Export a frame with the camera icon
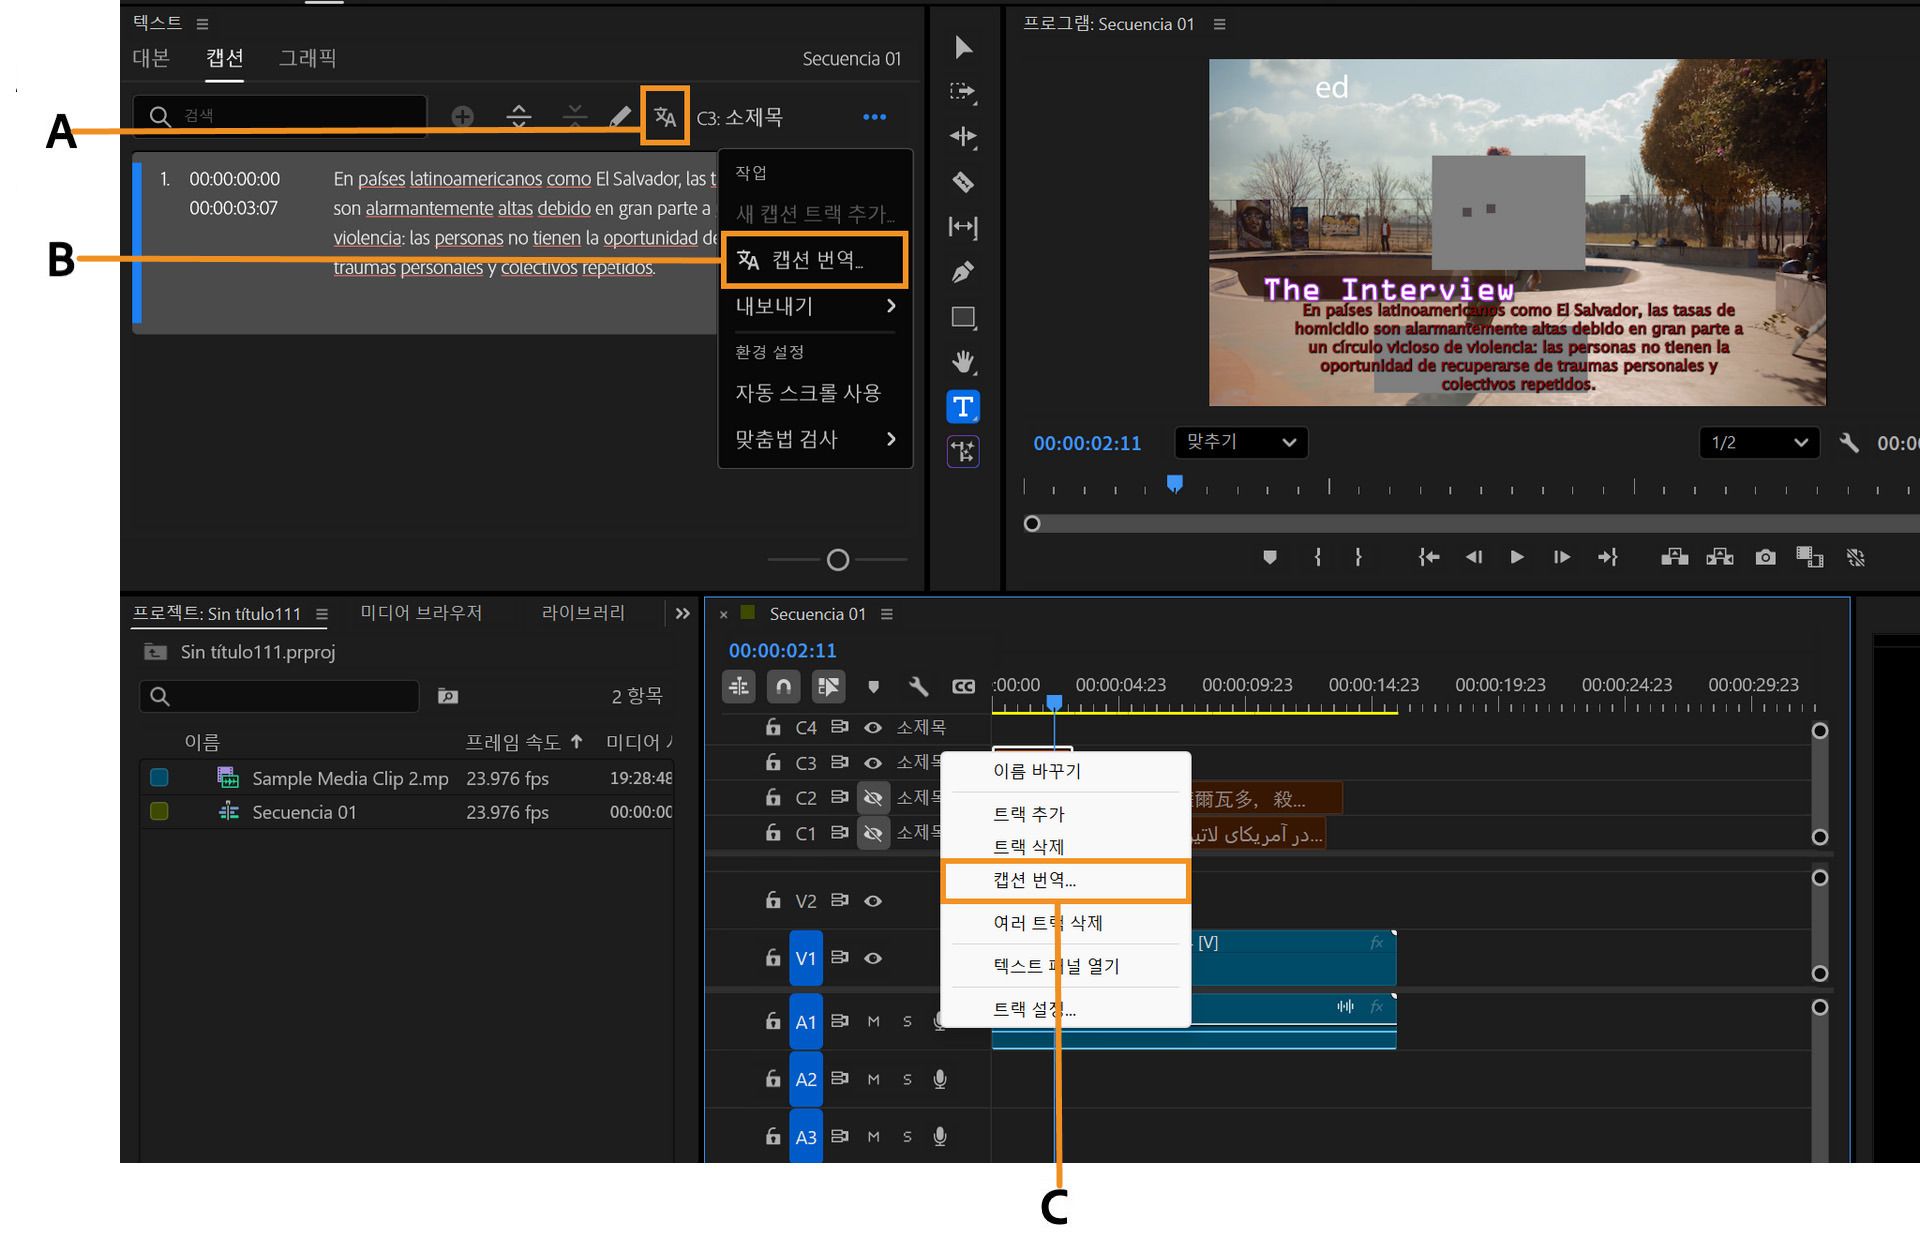The image size is (1920, 1240). tap(1765, 557)
